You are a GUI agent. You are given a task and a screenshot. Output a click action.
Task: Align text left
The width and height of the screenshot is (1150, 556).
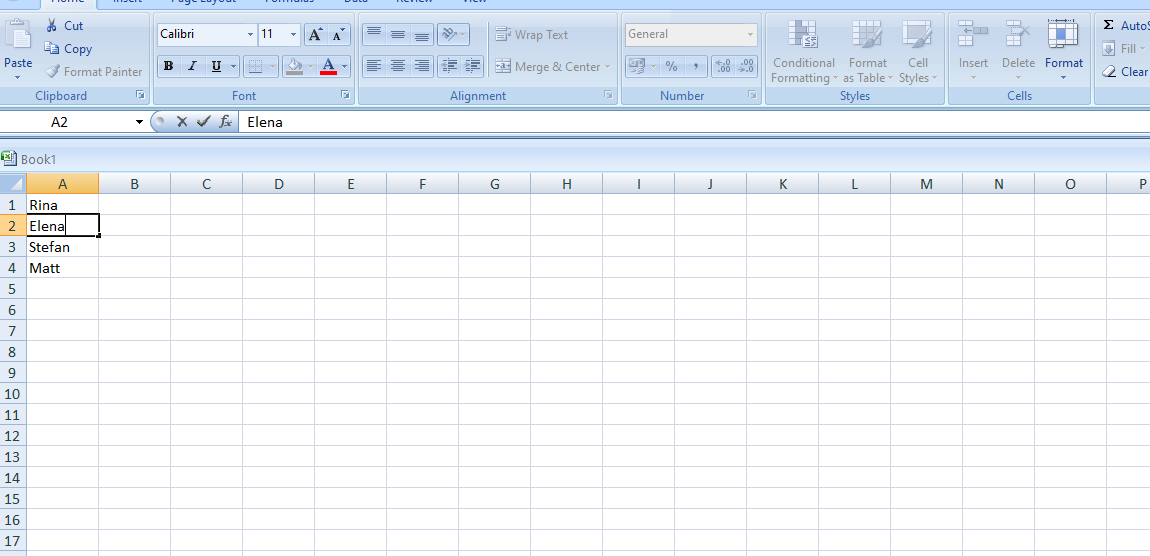pos(373,67)
